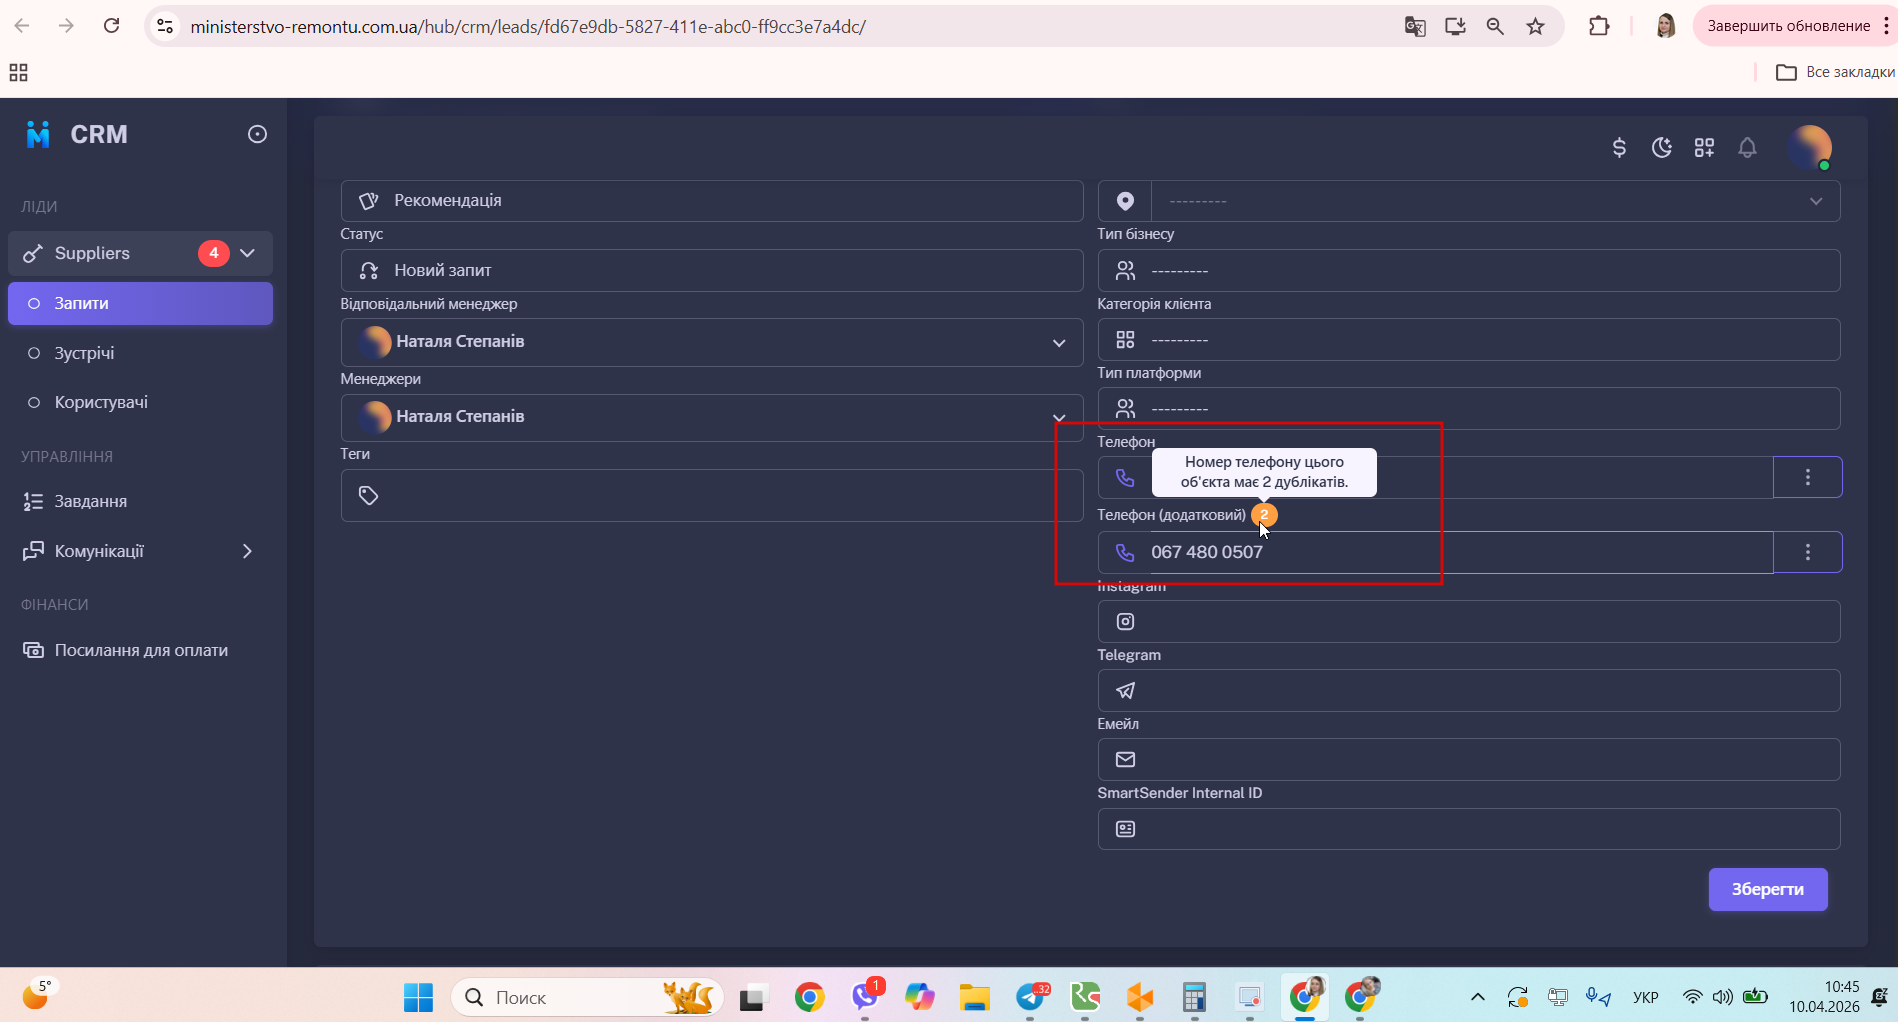This screenshot has height=1022, width=1898.
Task: Click the map pin icon in the location field
Action: point(1125,201)
